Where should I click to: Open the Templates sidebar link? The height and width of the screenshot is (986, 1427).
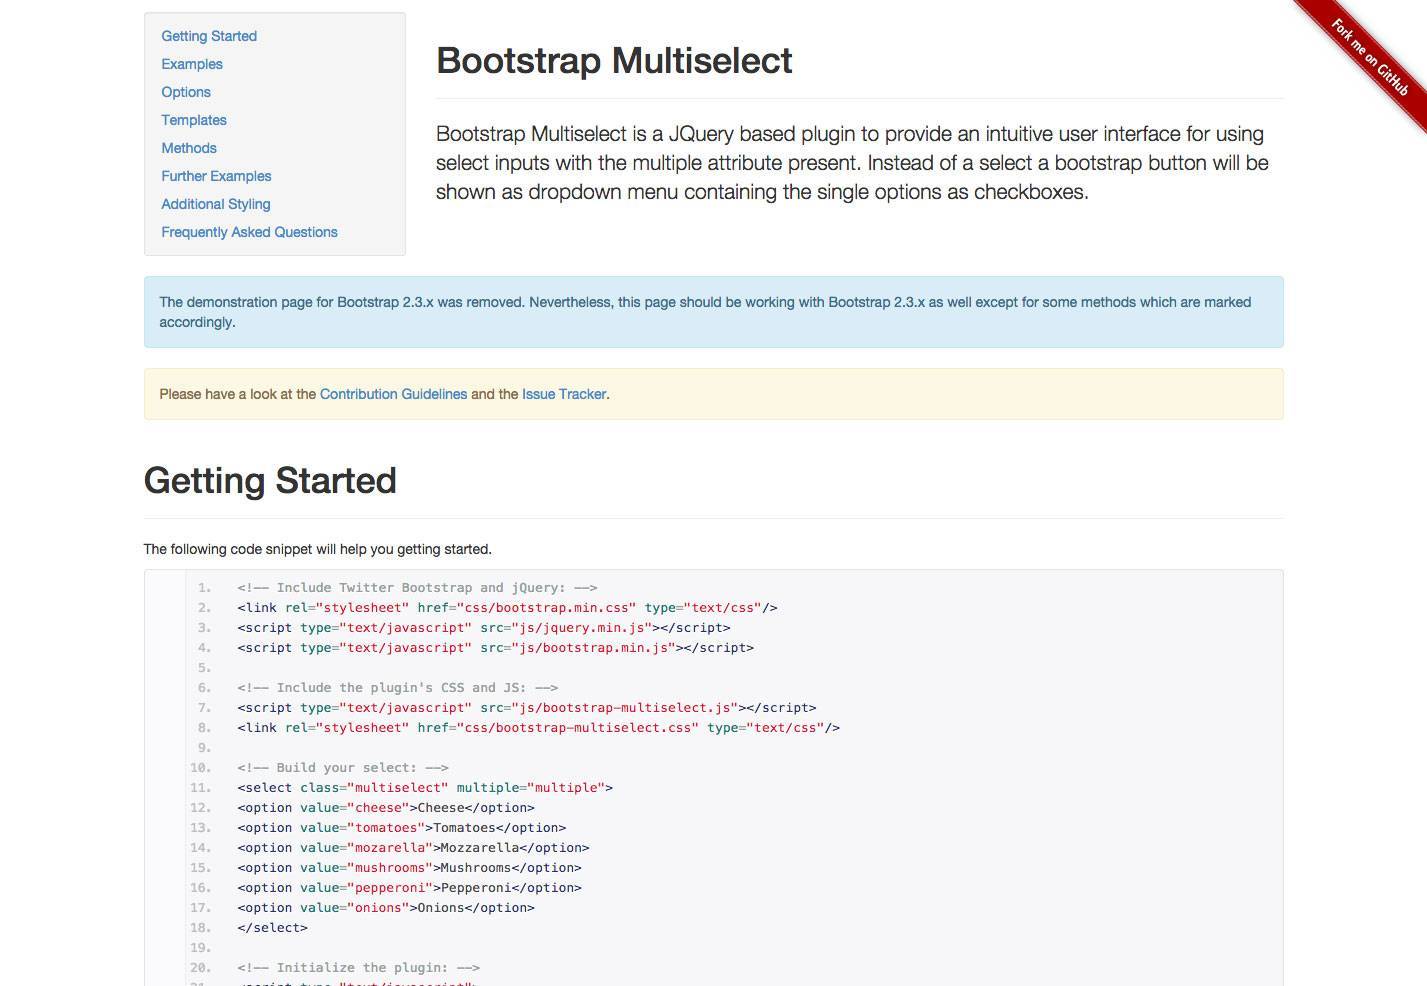194,120
